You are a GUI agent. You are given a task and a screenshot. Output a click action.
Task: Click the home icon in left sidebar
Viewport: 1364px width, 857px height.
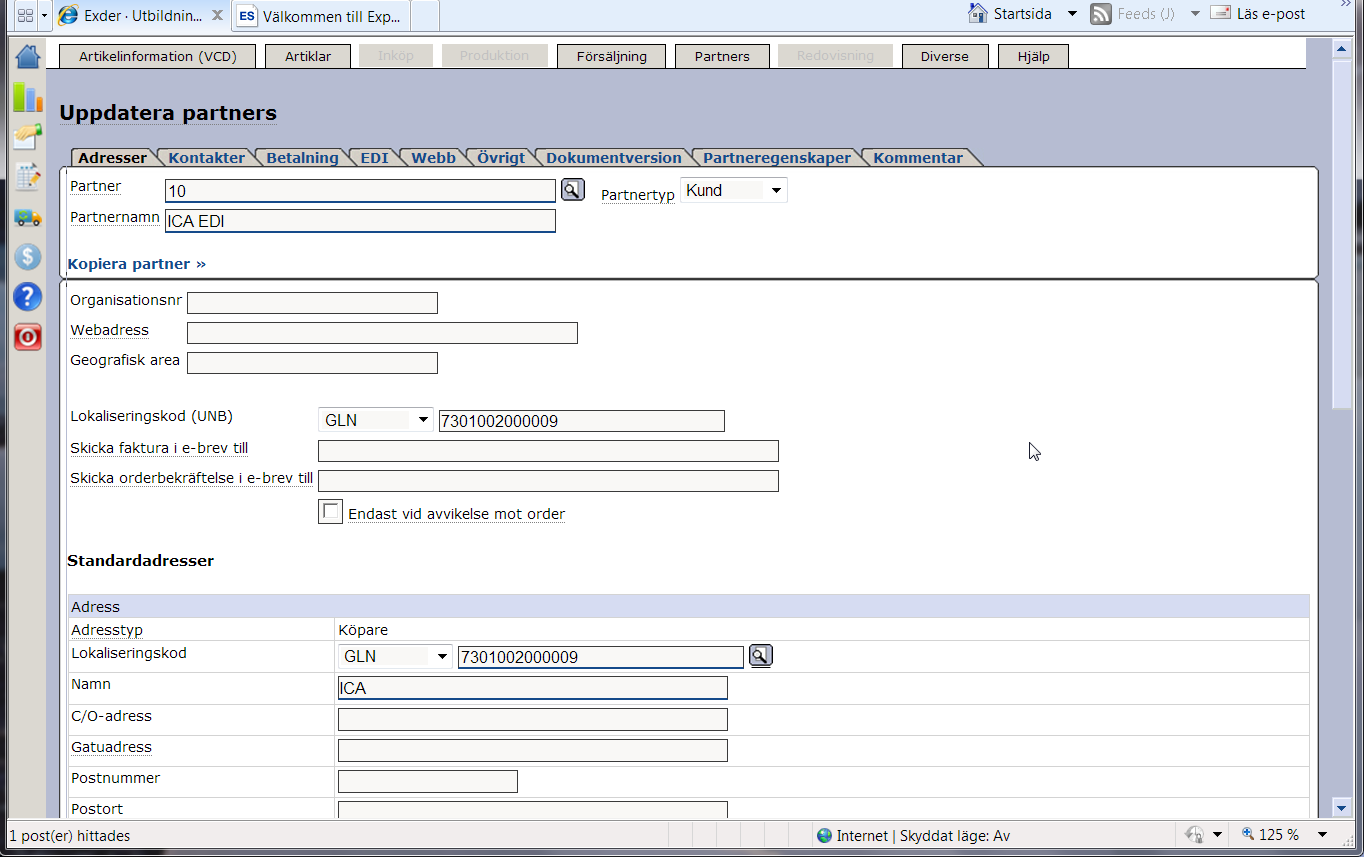(27, 55)
